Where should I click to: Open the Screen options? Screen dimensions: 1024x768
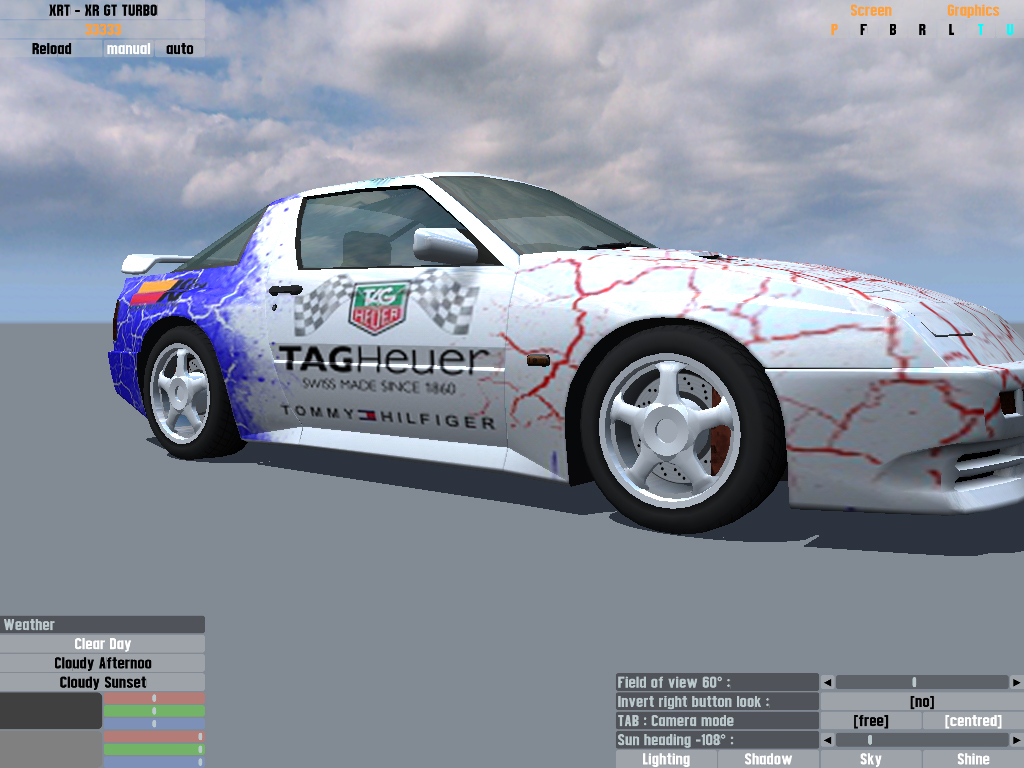point(871,10)
